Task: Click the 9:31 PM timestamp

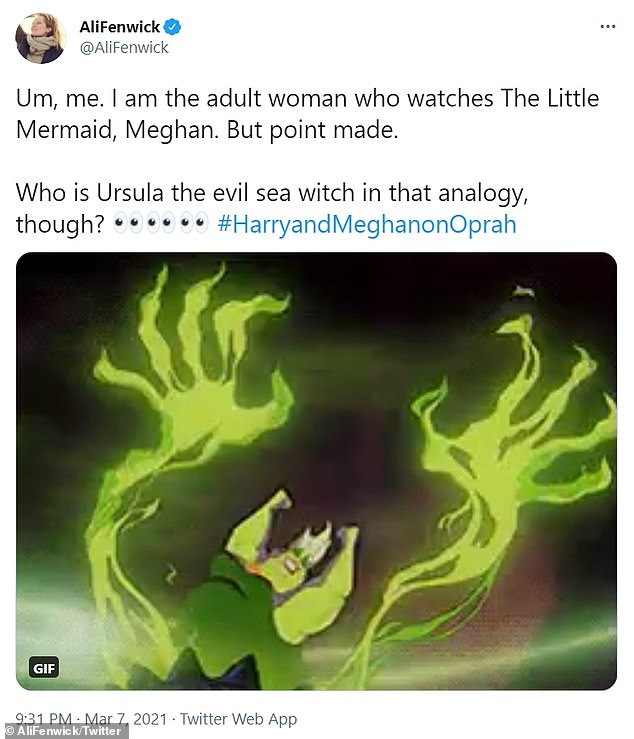Action: pyautogui.click(x=43, y=719)
